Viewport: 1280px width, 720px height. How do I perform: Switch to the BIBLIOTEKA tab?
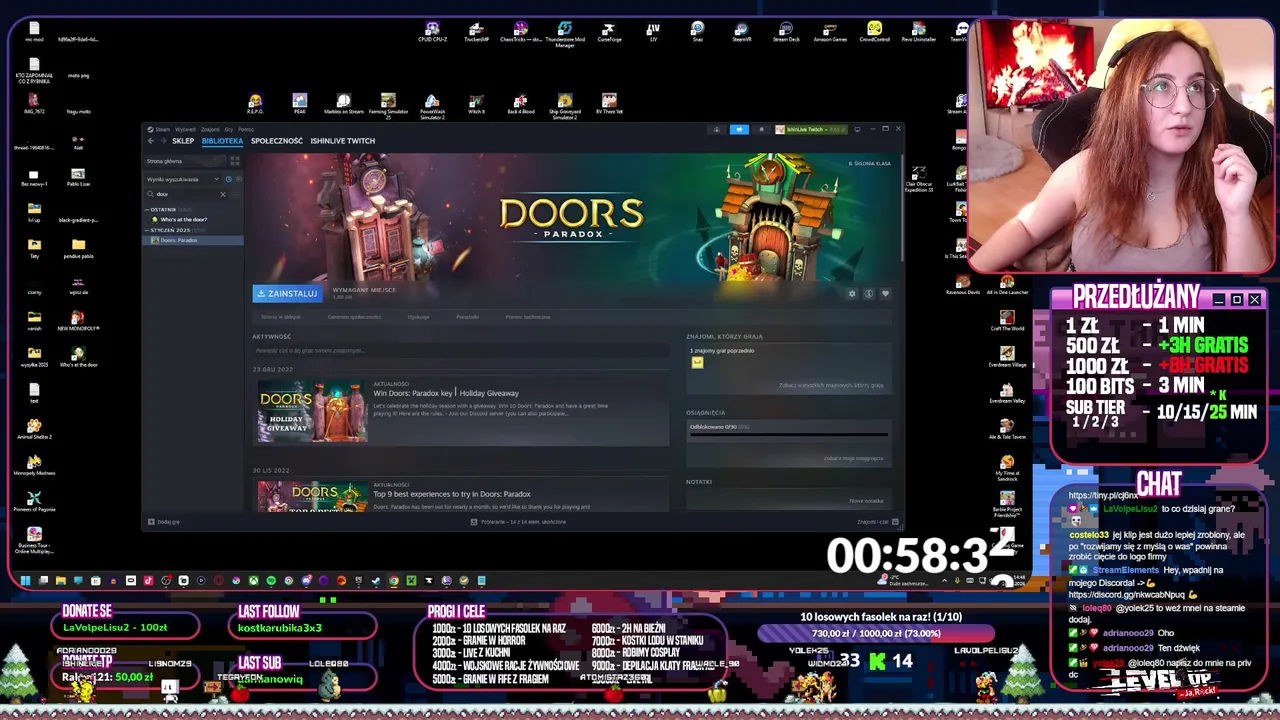(222, 141)
